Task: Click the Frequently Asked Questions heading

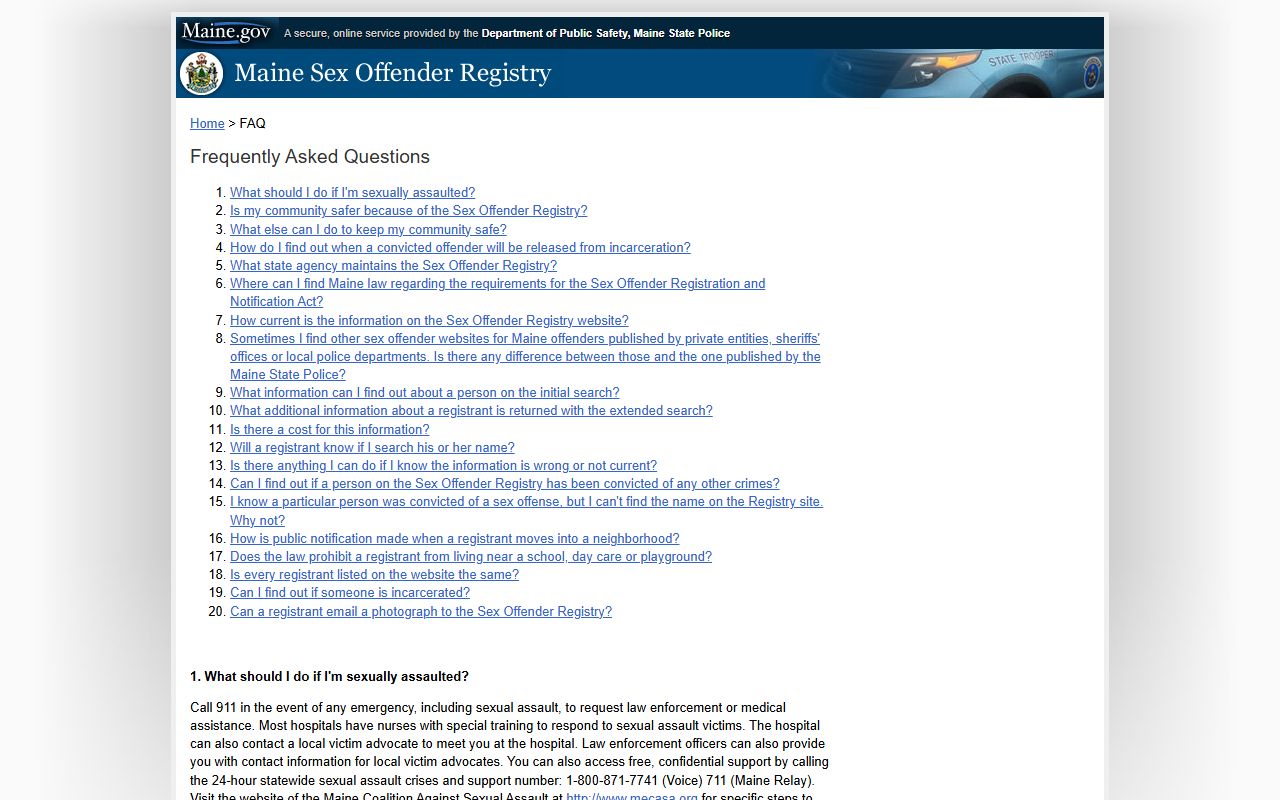Action: coord(310,157)
